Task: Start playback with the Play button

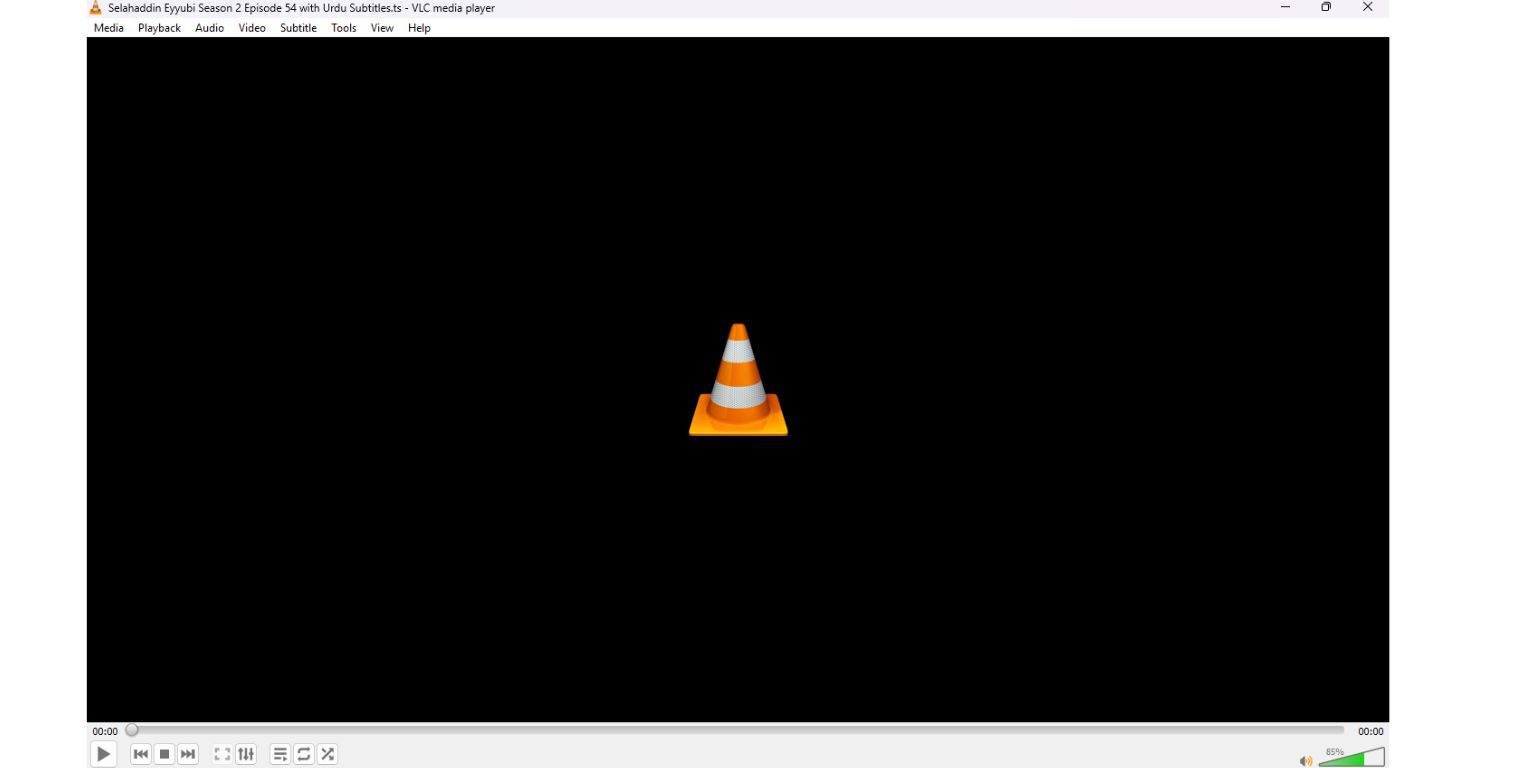Action: pyautogui.click(x=103, y=754)
